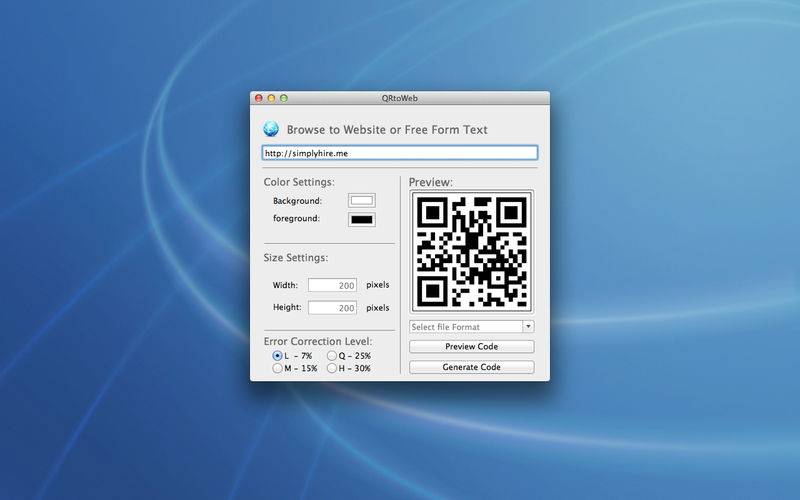
Task: Click the QR code preview image
Action: point(471,252)
